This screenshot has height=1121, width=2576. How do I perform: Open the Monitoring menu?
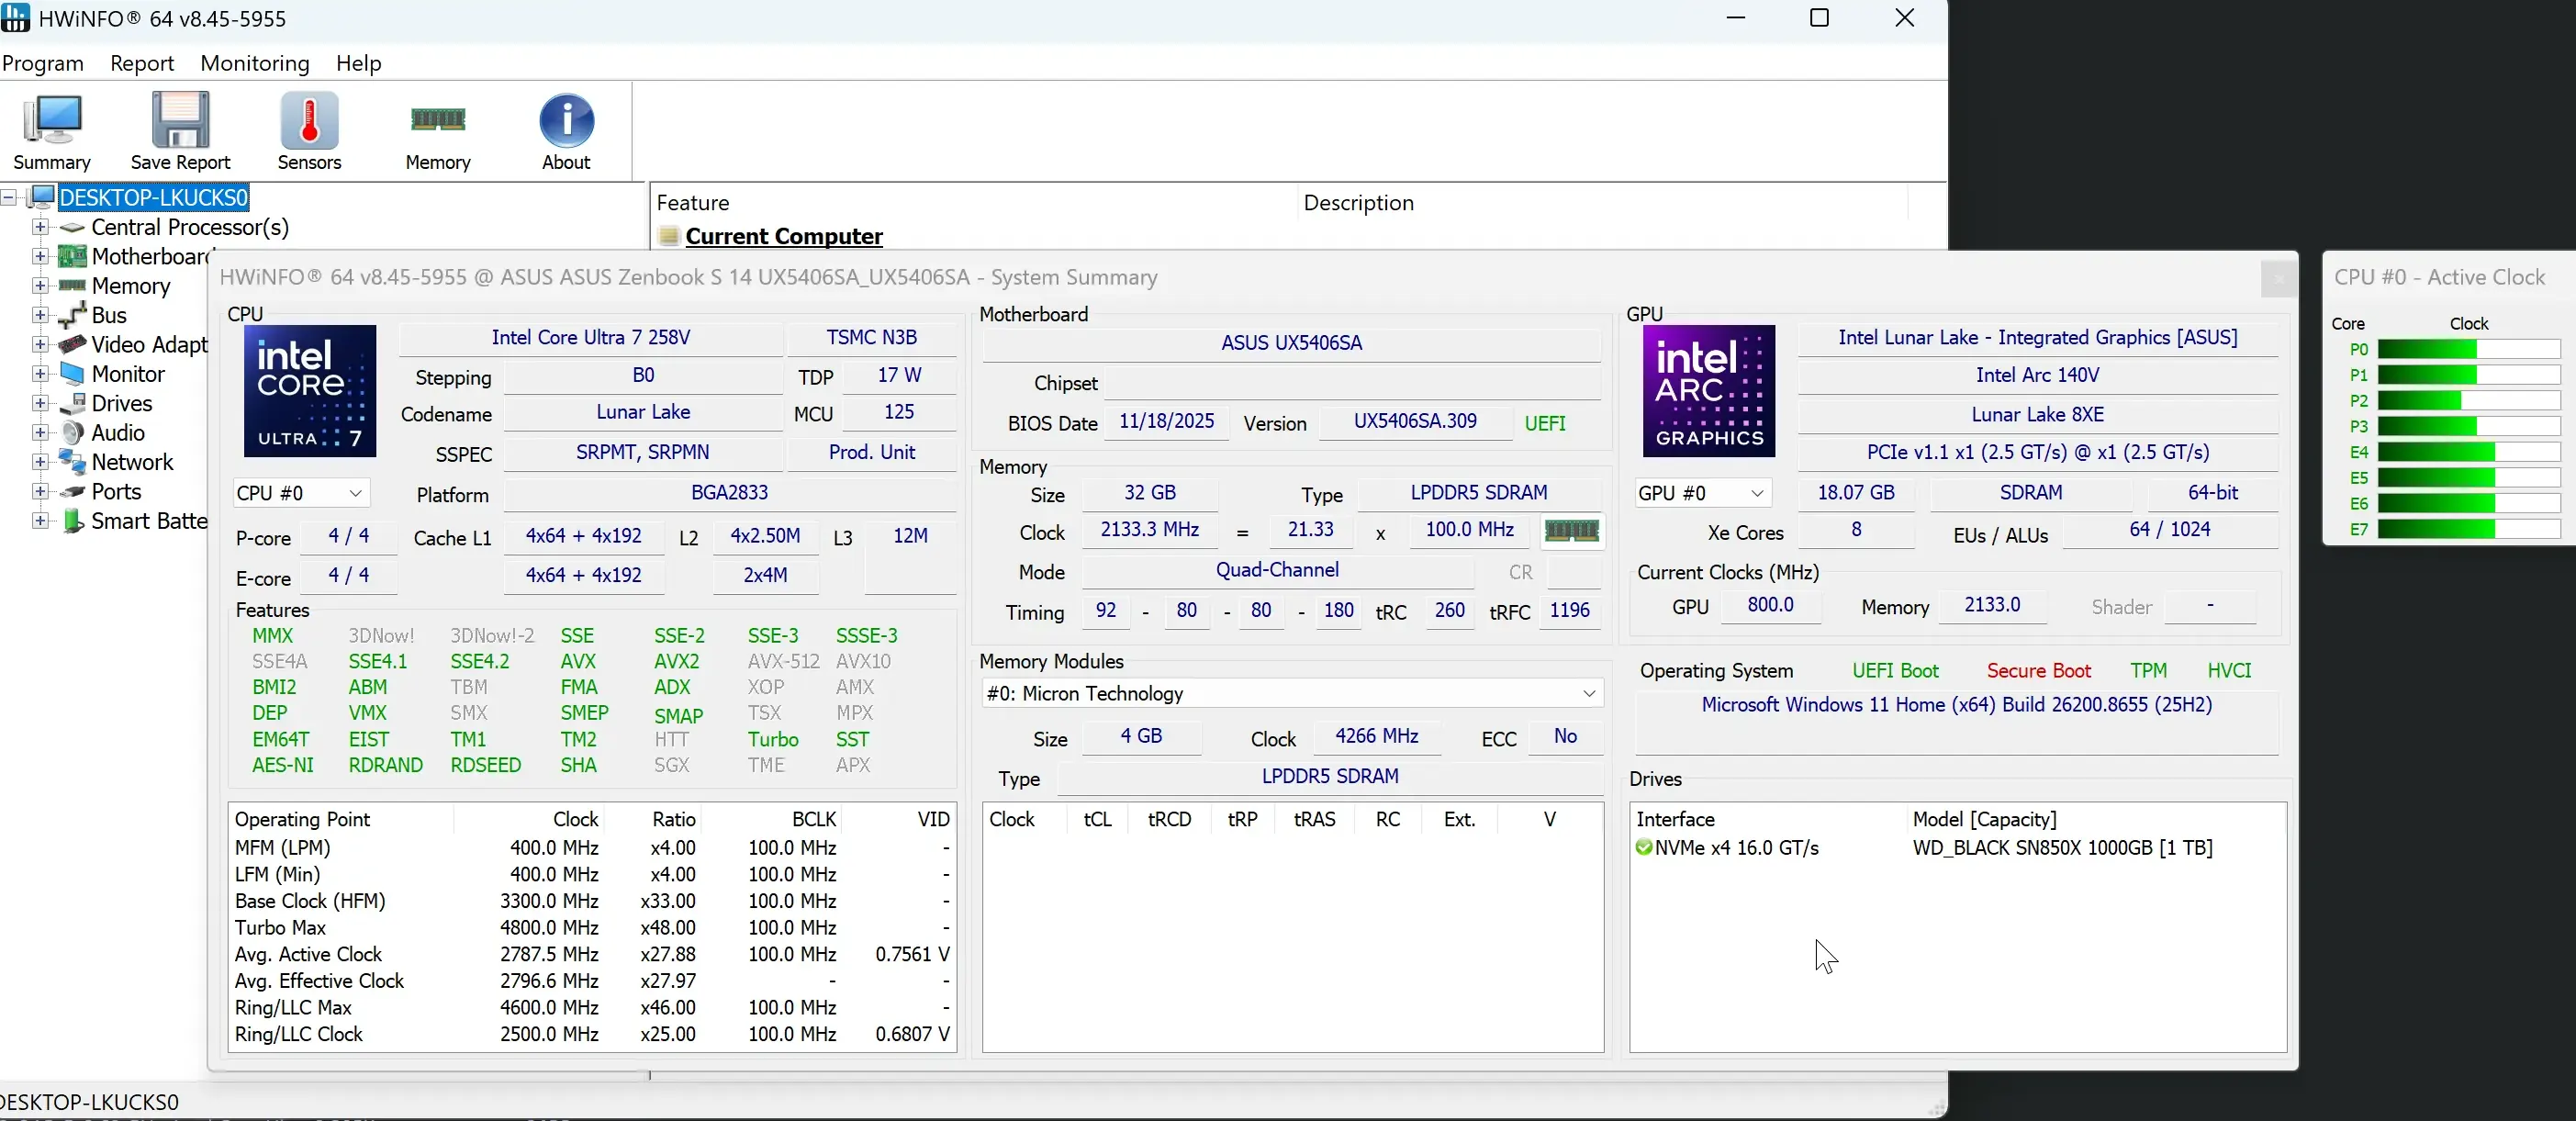255,63
